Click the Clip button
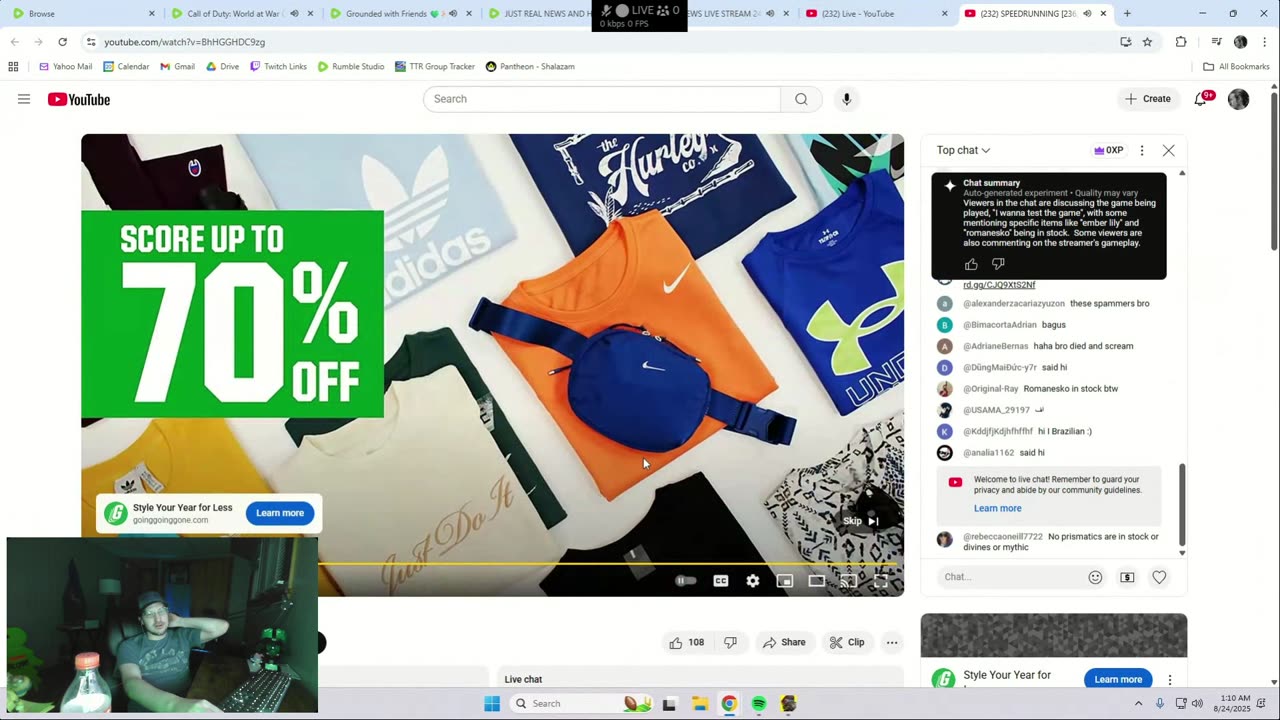Viewport: 1280px width, 720px height. 847,642
